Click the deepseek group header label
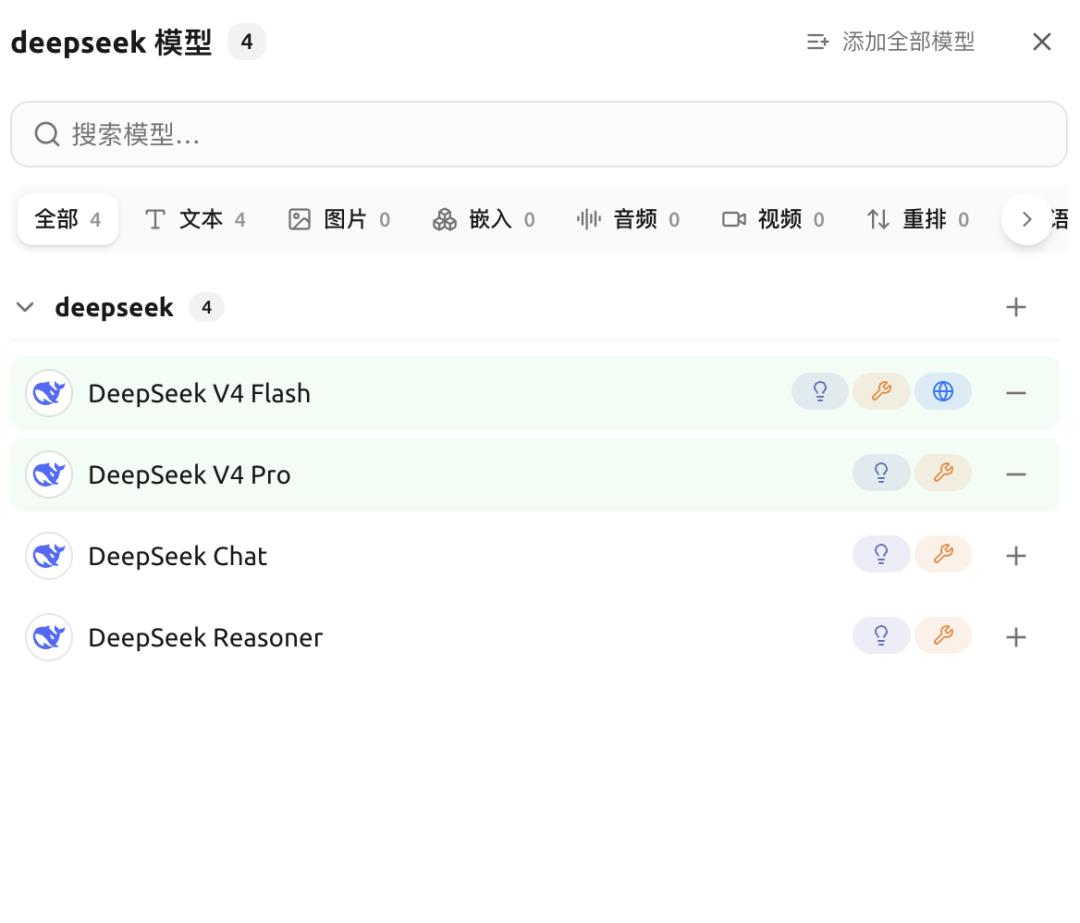1080x923 pixels. [x=114, y=307]
